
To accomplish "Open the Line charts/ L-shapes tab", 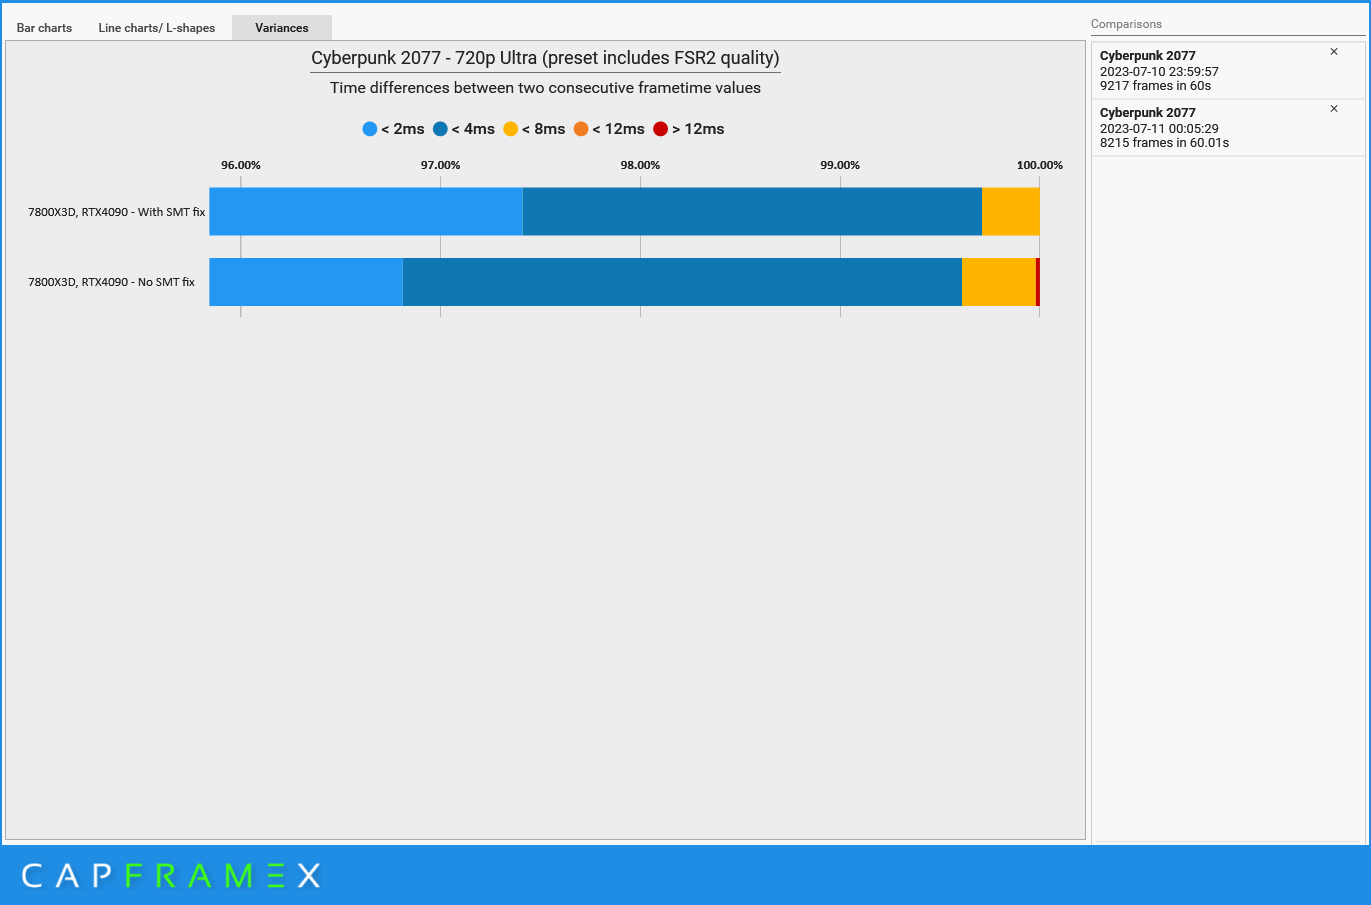I will (157, 28).
